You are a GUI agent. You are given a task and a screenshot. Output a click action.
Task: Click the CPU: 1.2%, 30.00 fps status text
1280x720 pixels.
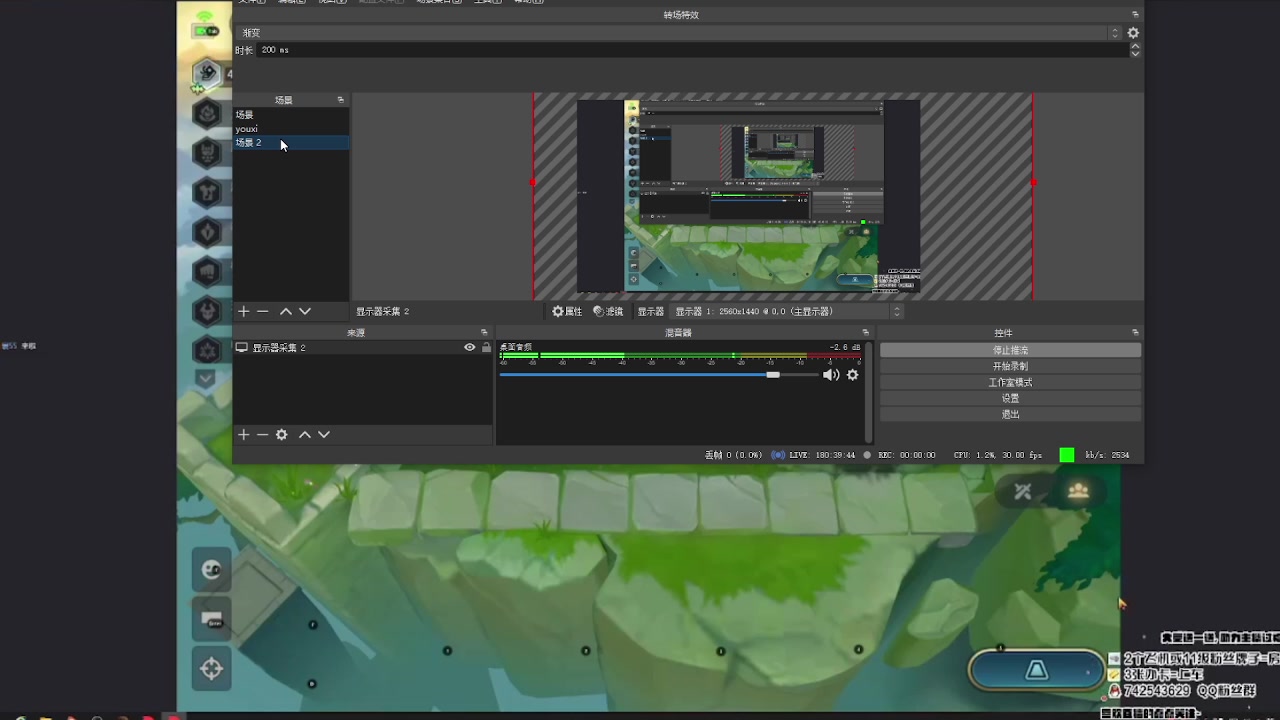click(x=997, y=455)
